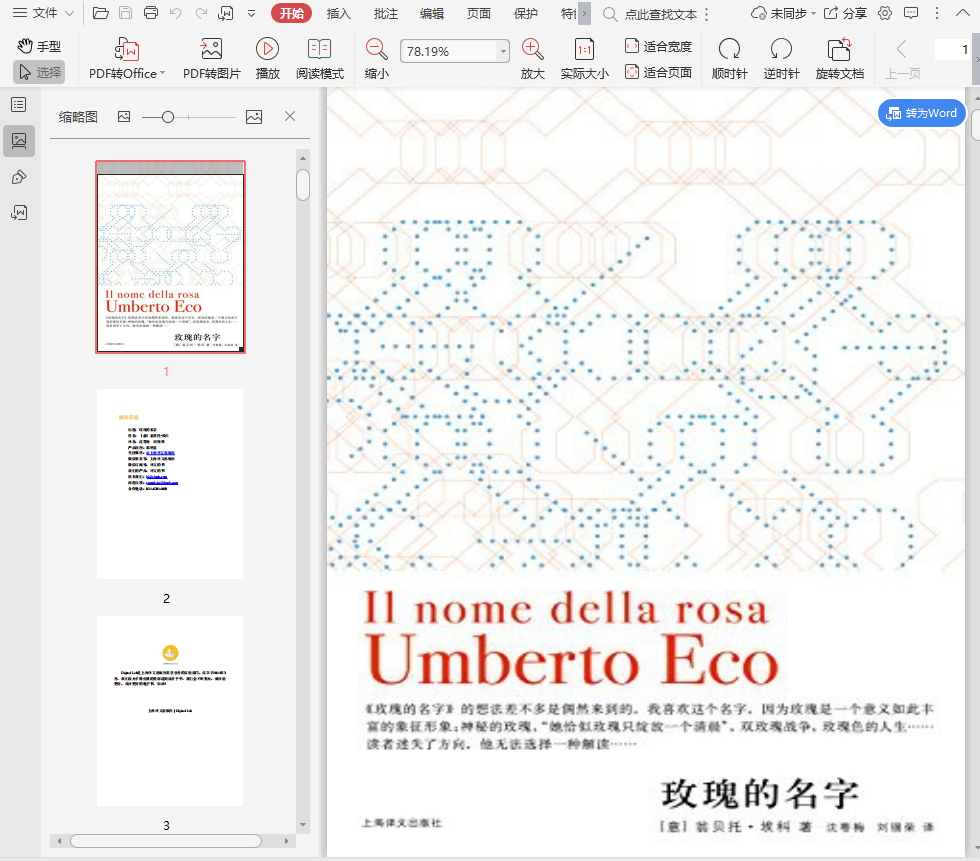The image size is (980, 861).
Task: Choose 适合宽度 fit width
Action: 658,46
